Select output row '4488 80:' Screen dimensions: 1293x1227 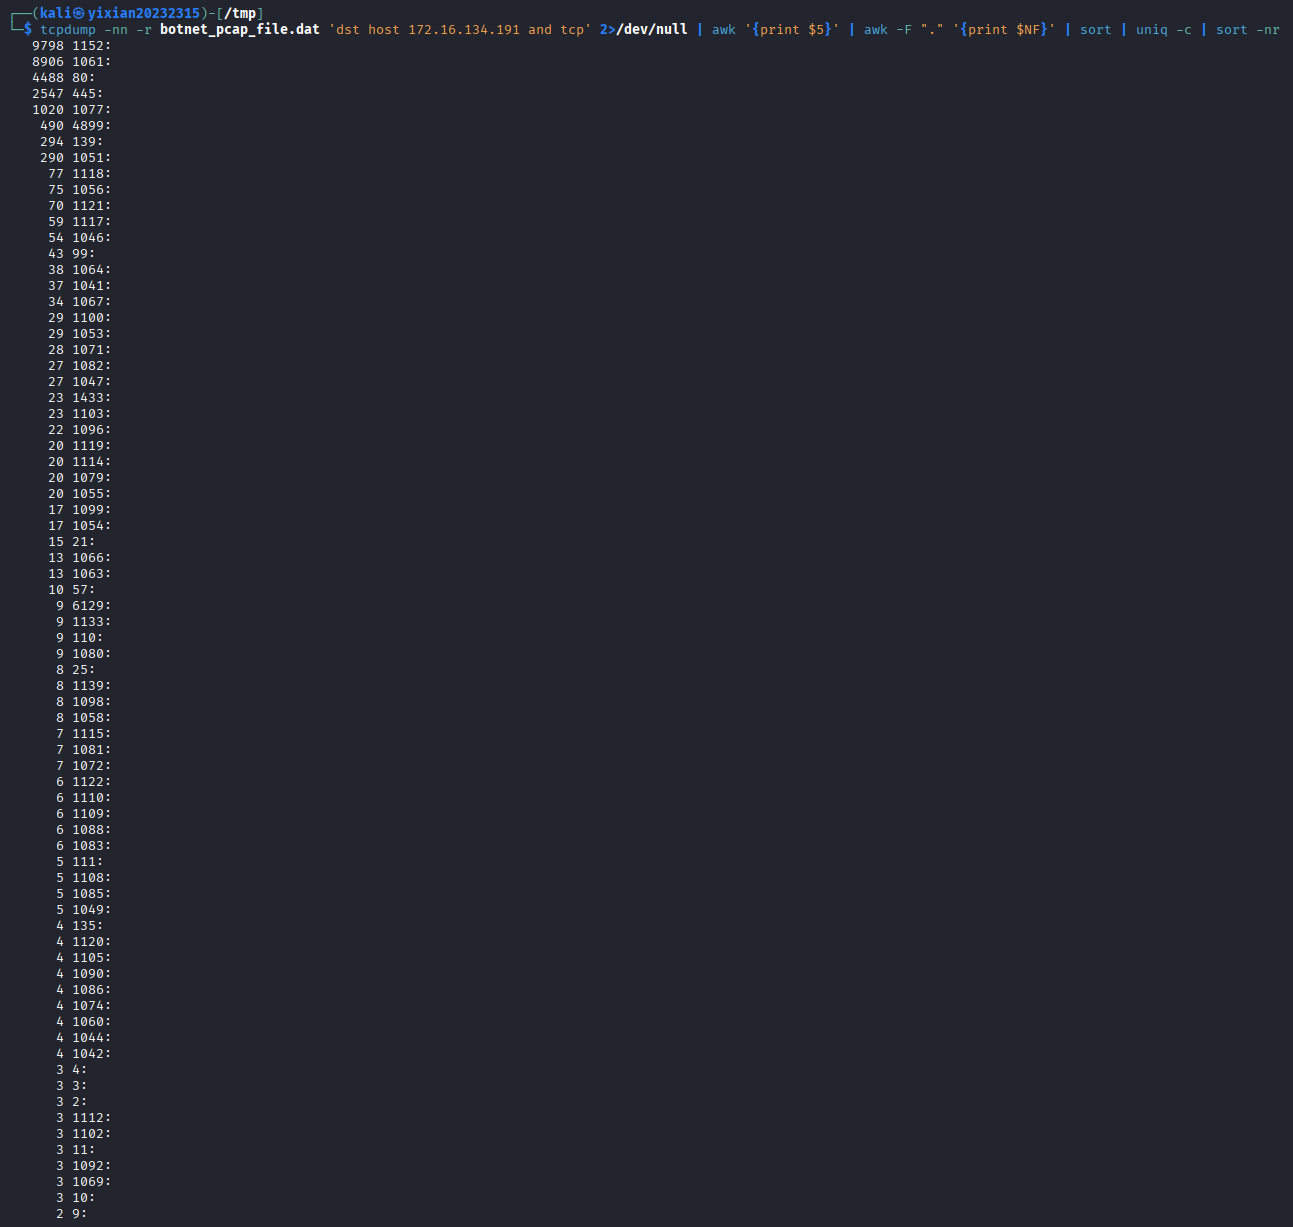(x=64, y=78)
